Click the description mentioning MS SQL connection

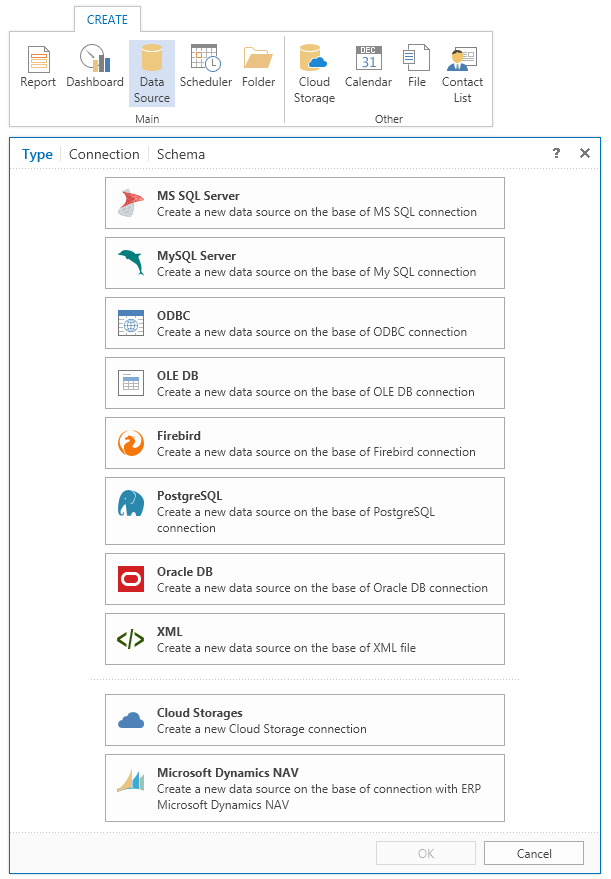click(x=317, y=212)
